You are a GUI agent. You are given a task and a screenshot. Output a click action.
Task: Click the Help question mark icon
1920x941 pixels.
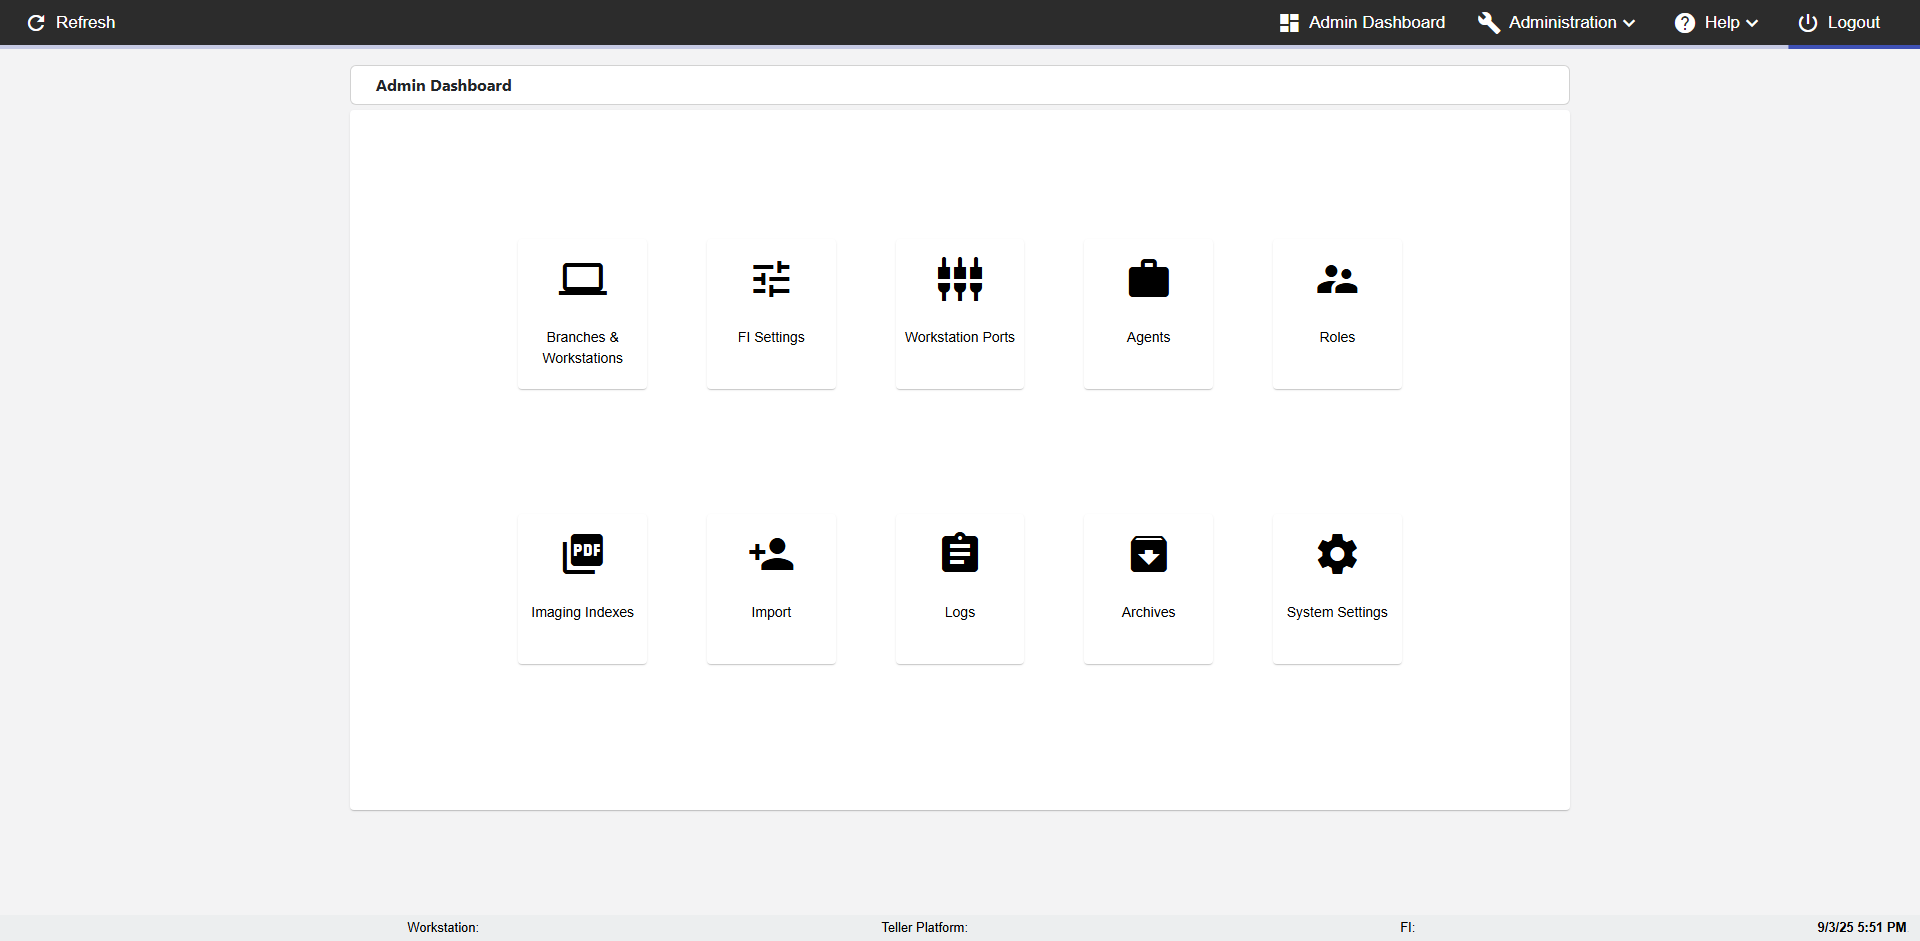[1685, 22]
